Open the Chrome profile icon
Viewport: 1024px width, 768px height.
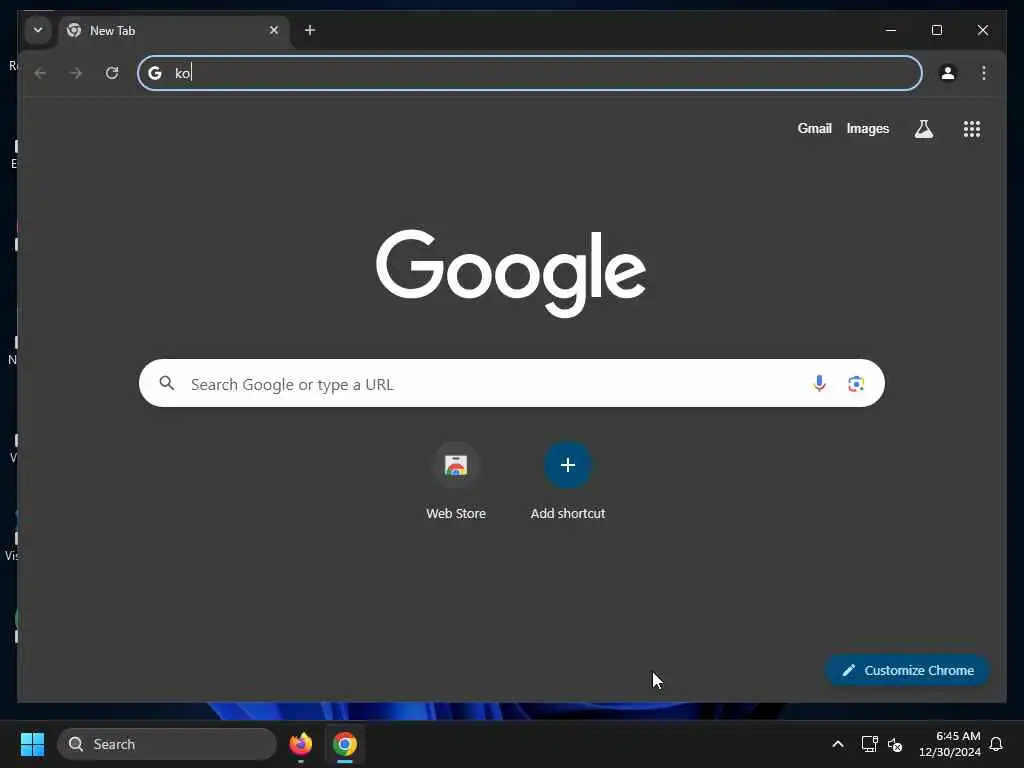click(948, 73)
